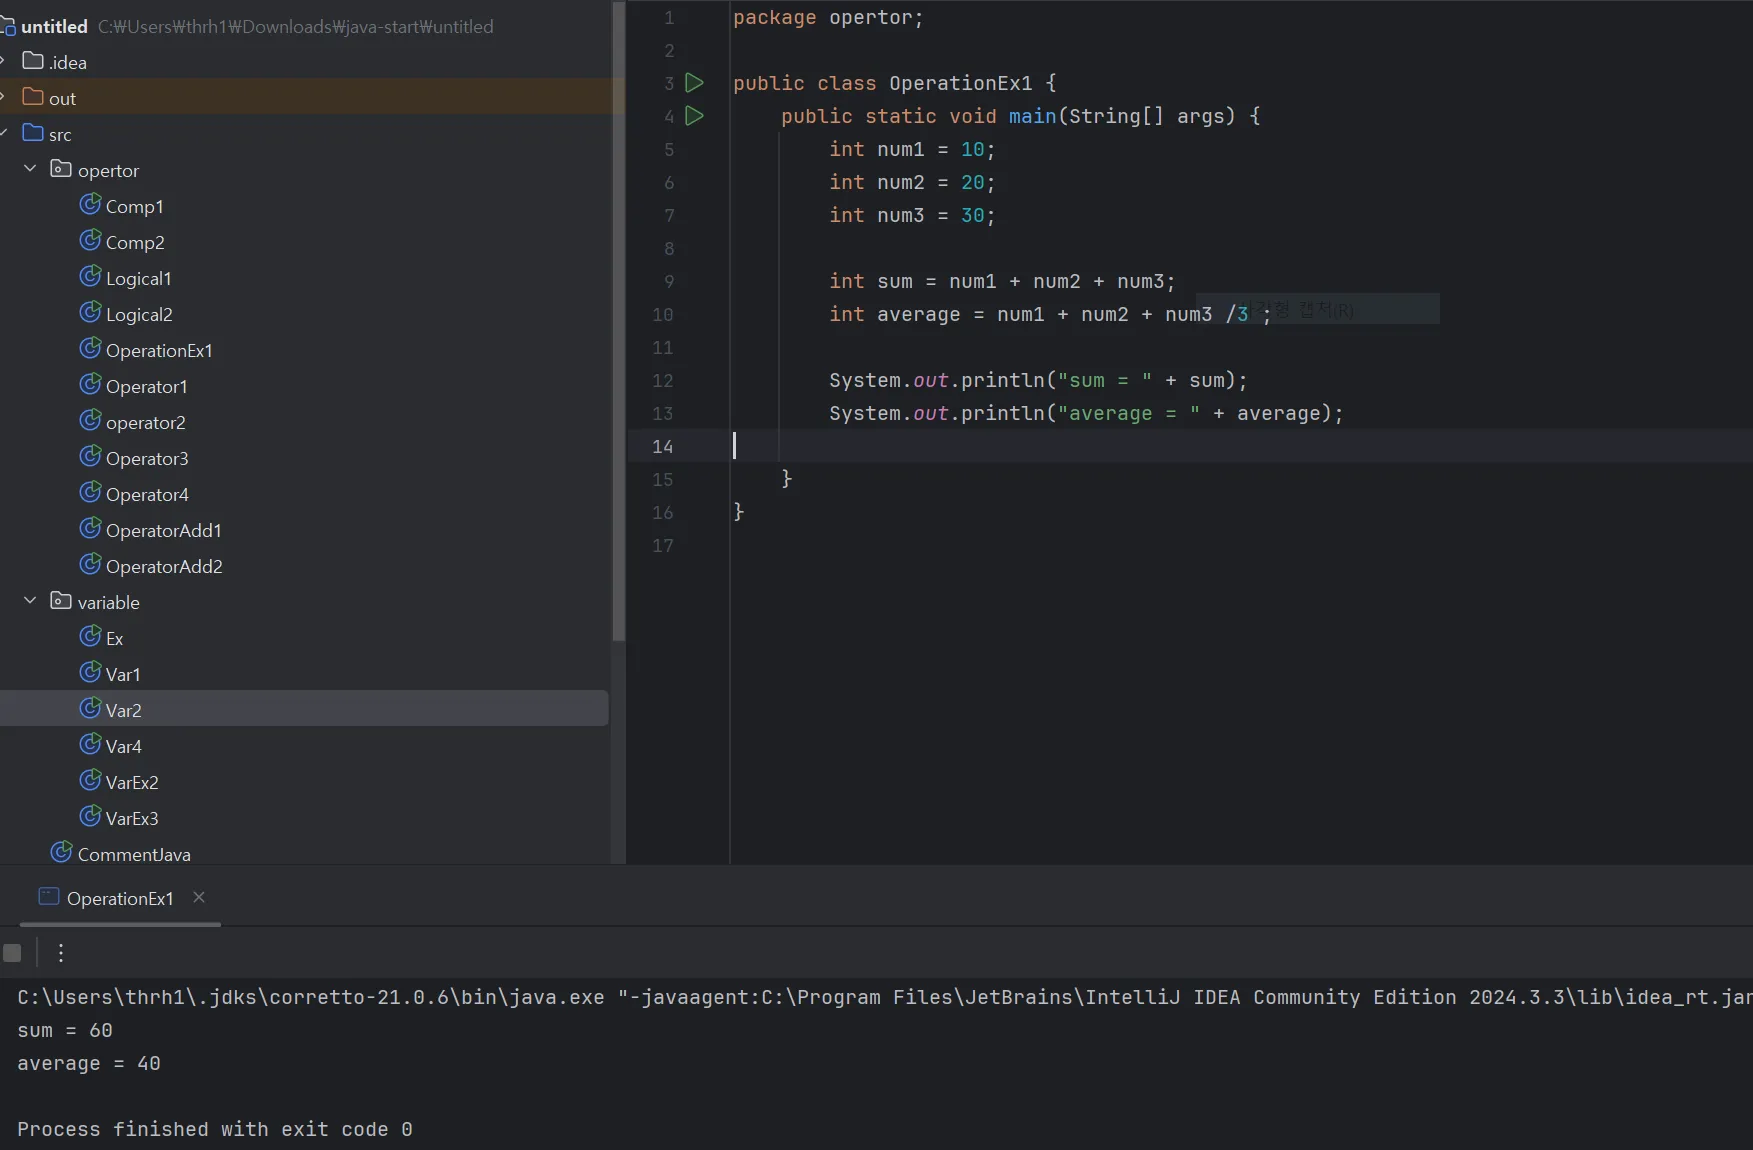Image resolution: width=1753 pixels, height=1150 pixels.
Task: Click the project tree vertical scrollbar
Action: 618,320
